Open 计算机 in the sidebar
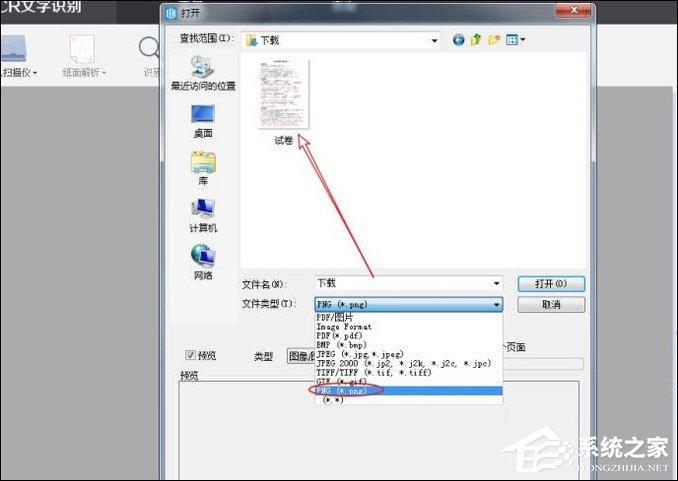Viewport: 678px width, 481px height. tap(203, 216)
